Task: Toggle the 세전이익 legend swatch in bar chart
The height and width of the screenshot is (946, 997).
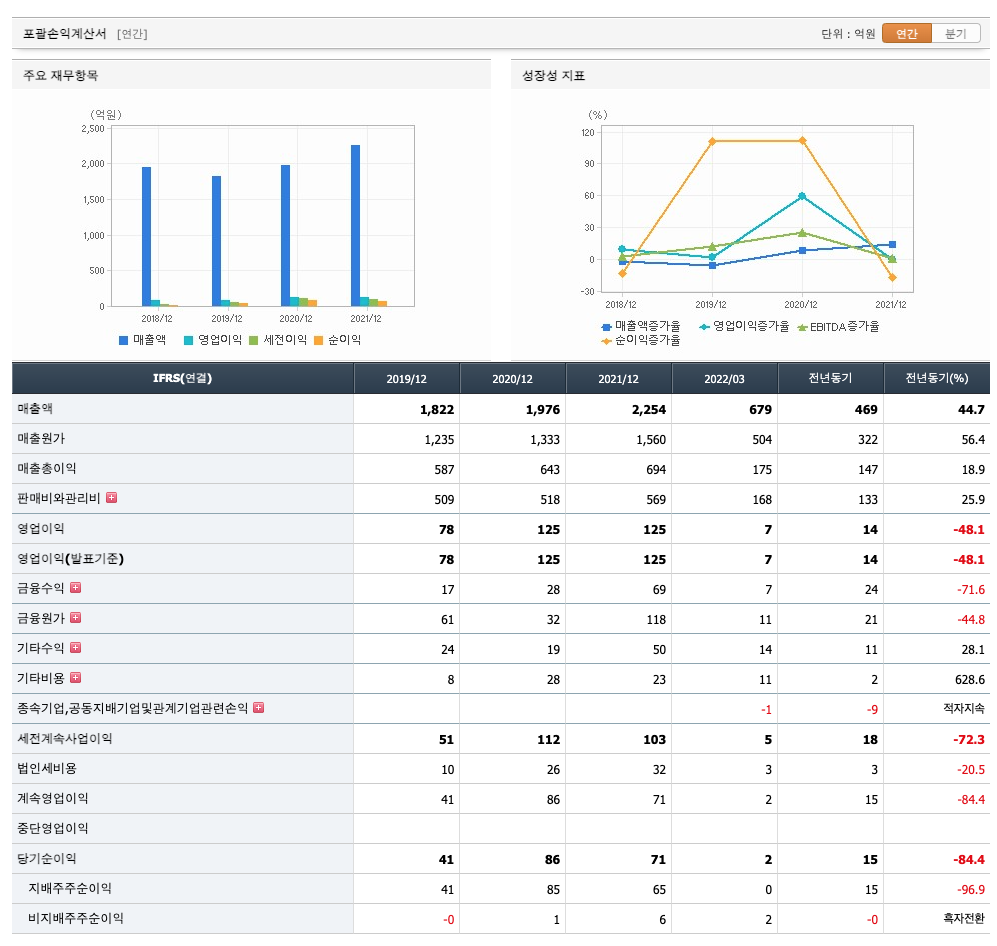Action: [x=254, y=341]
